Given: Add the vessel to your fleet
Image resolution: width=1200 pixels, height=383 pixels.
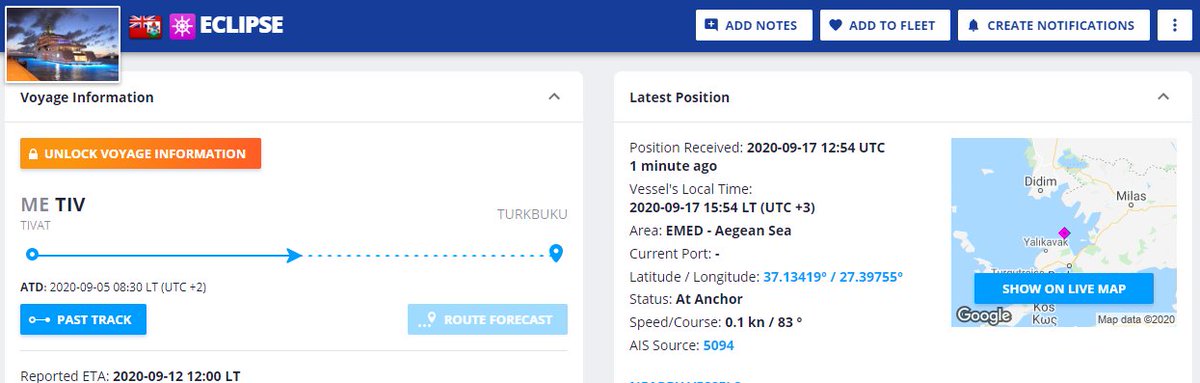Looking at the screenshot, I should click(884, 25).
